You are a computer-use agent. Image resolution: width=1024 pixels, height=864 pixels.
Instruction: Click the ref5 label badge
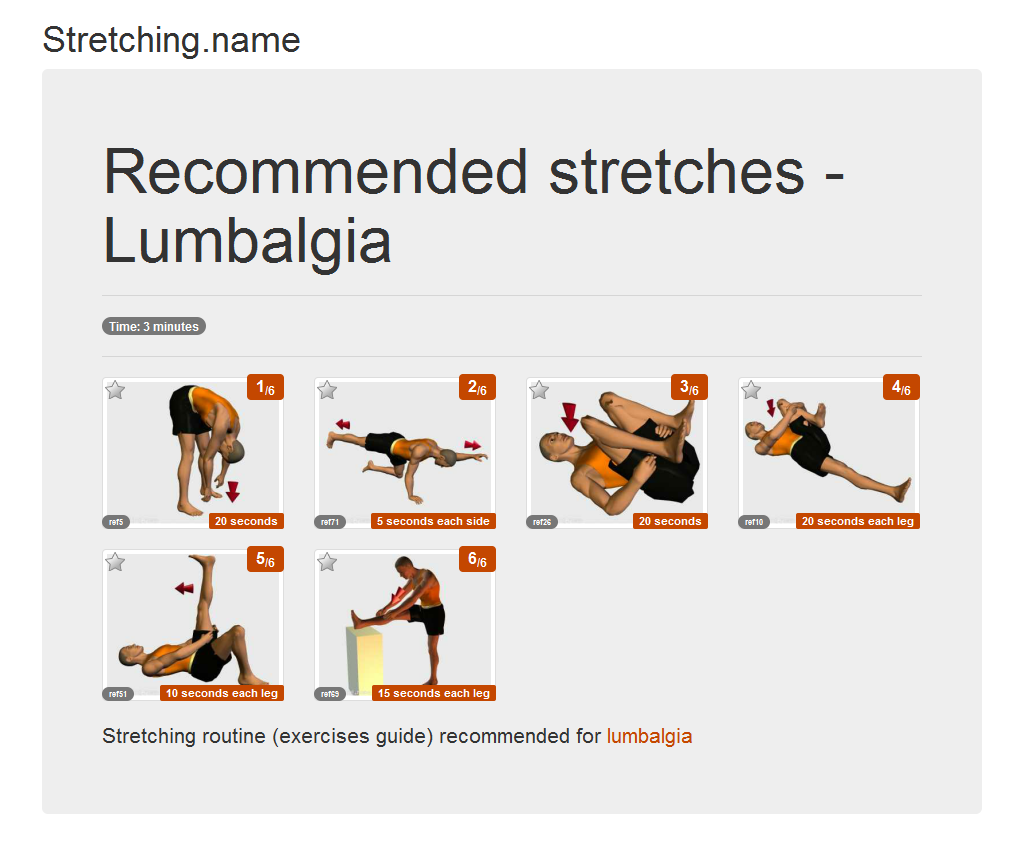point(116,522)
